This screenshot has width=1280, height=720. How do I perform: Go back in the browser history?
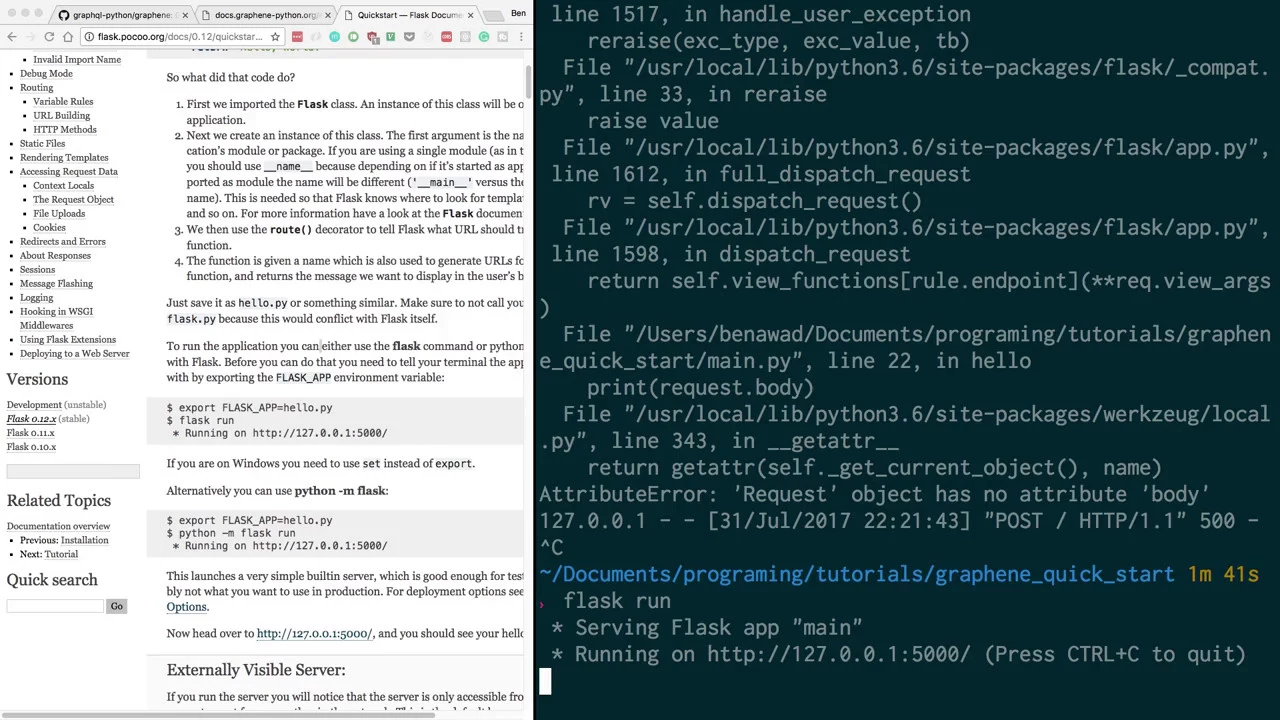pyautogui.click(x=11, y=37)
